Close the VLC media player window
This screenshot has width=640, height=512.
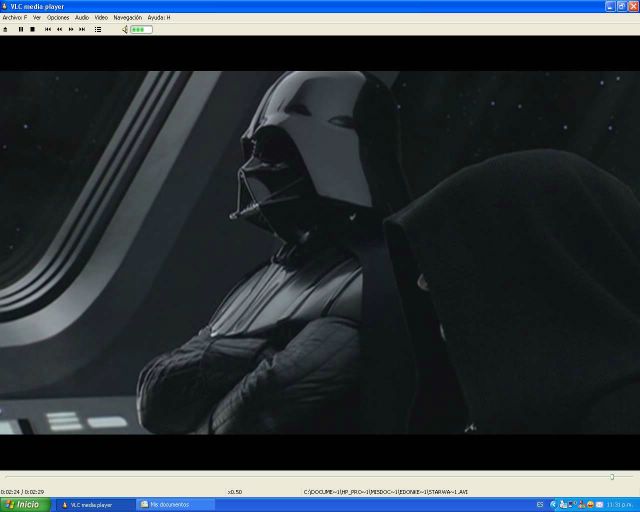(633, 6)
